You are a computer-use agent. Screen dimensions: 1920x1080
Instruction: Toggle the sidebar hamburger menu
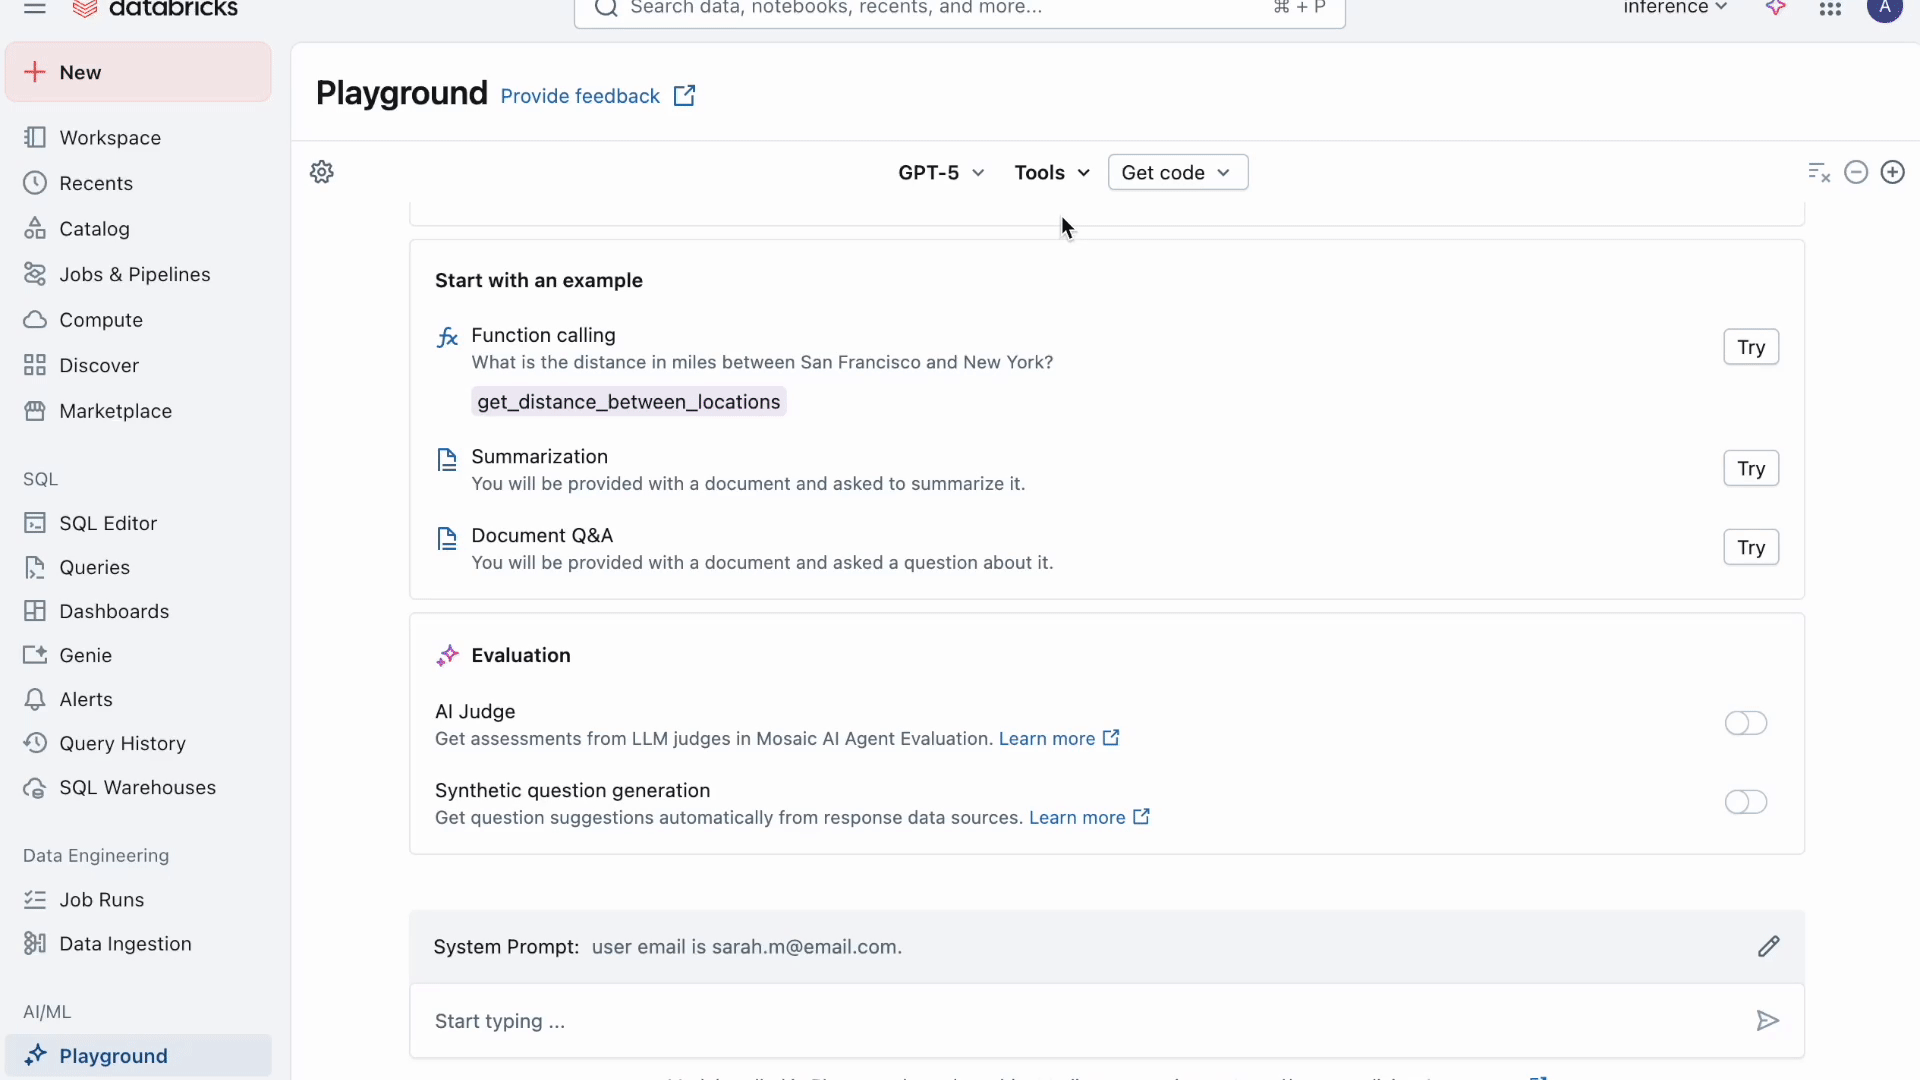pos(35,8)
